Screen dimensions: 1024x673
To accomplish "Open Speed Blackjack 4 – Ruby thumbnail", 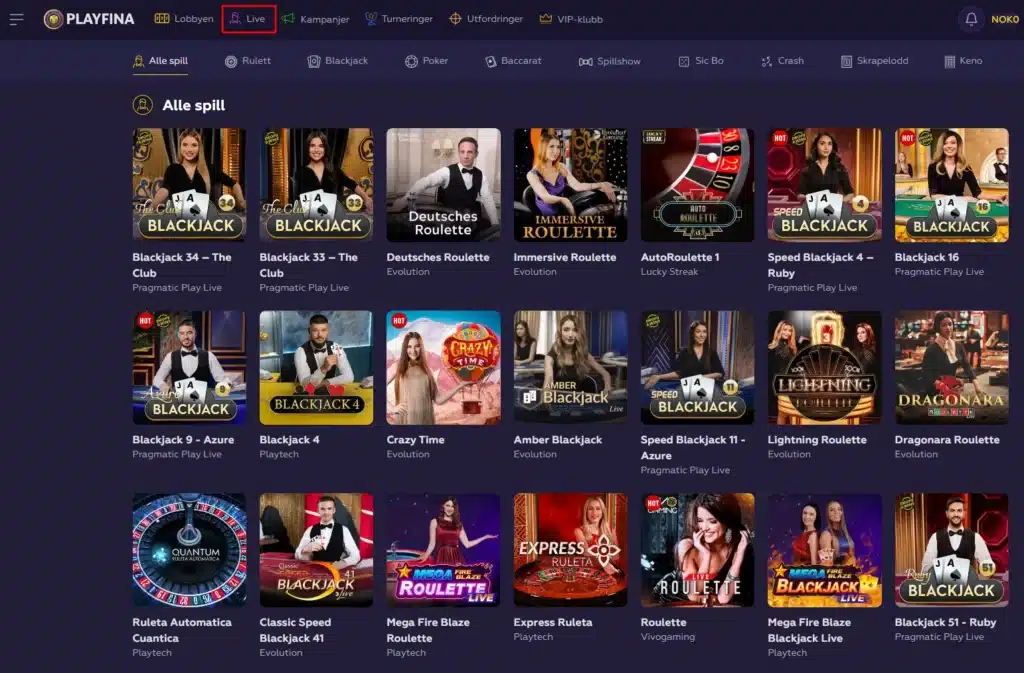I will tap(824, 185).
